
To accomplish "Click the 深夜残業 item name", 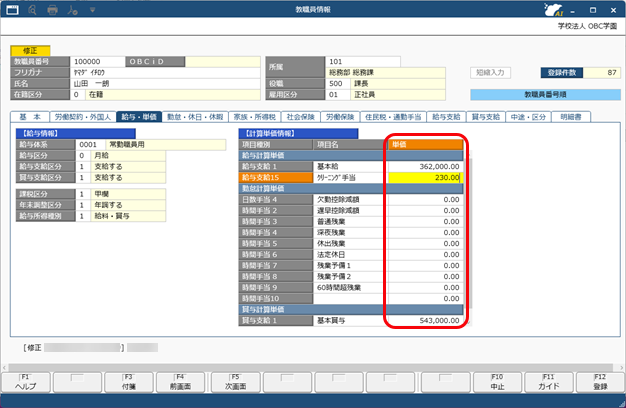I will tap(331, 232).
